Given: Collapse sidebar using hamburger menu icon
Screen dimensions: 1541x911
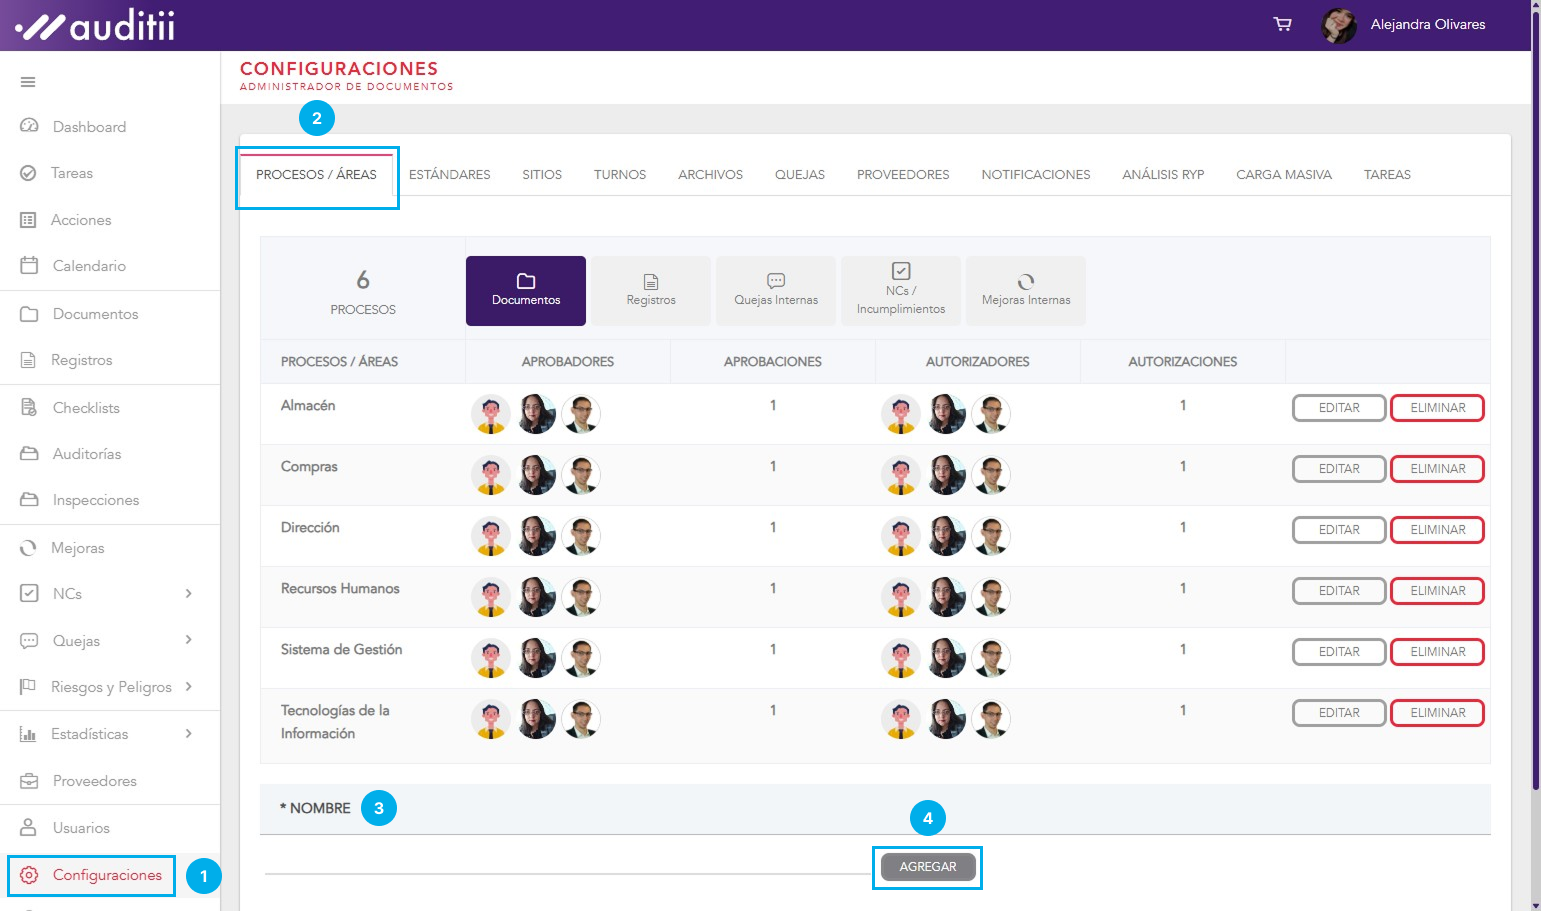Looking at the screenshot, I should tap(28, 82).
